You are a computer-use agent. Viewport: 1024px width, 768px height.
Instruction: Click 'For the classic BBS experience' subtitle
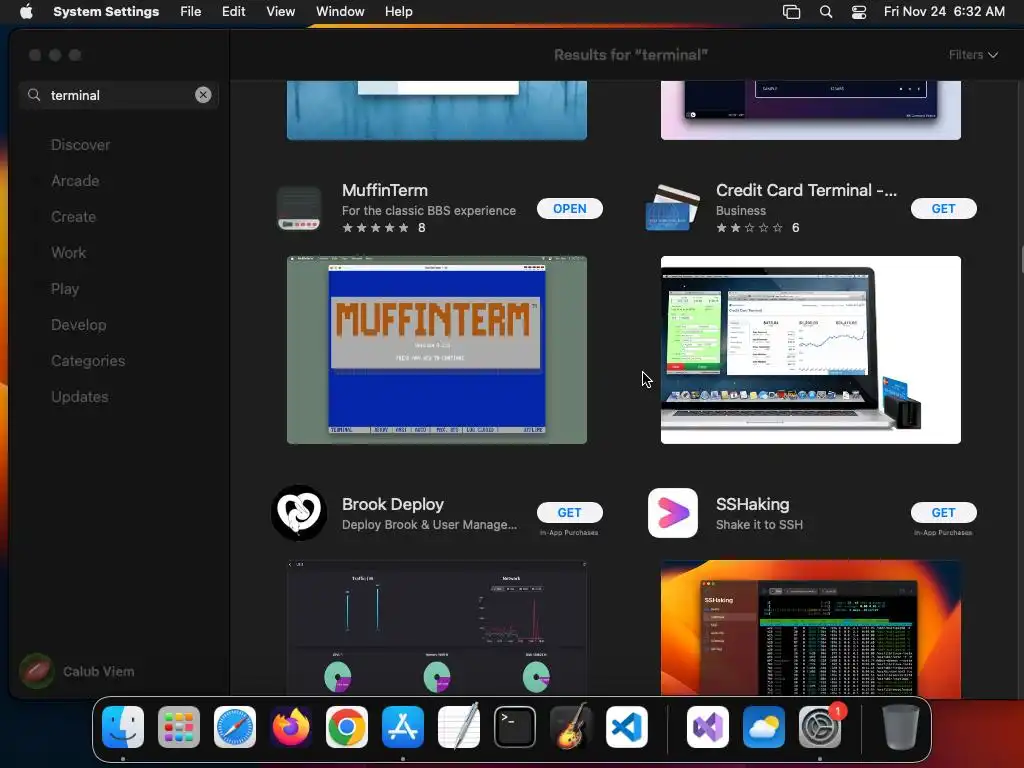click(429, 210)
